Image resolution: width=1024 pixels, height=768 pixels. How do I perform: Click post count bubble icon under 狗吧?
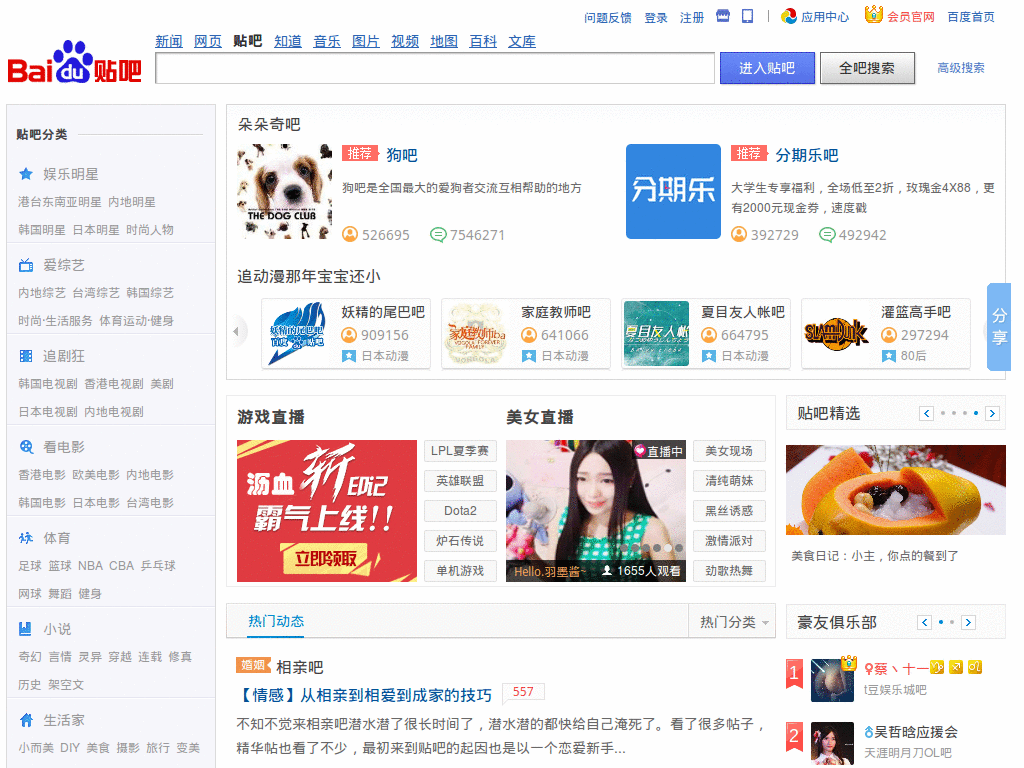click(x=438, y=234)
